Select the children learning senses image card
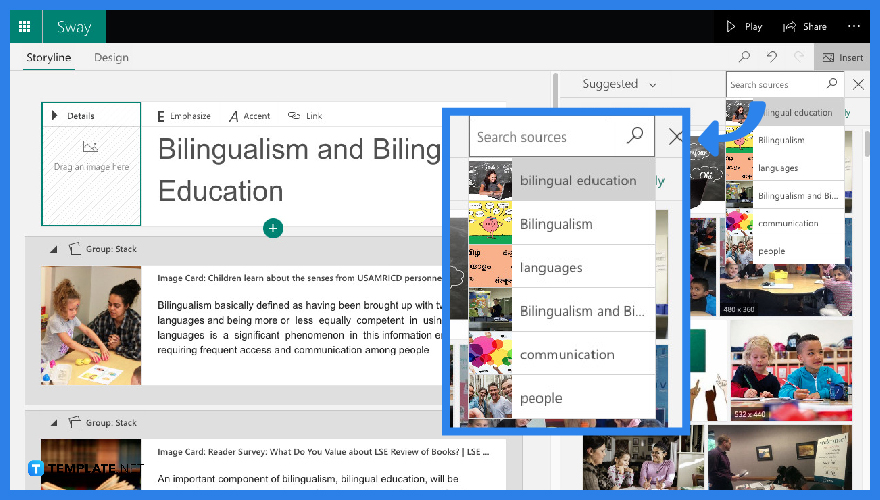This screenshot has width=880, height=500. click(91, 325)
